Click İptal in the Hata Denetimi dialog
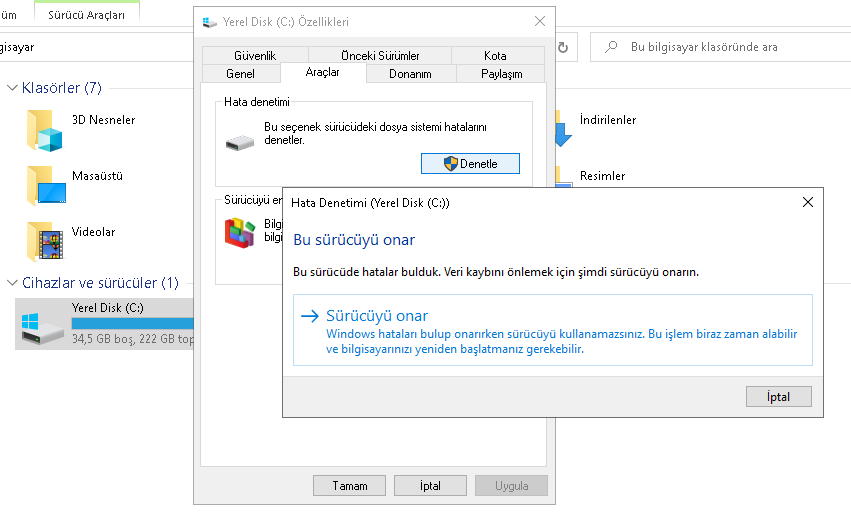The width and height of the screenshot is (851, 518). coord(778,396)
